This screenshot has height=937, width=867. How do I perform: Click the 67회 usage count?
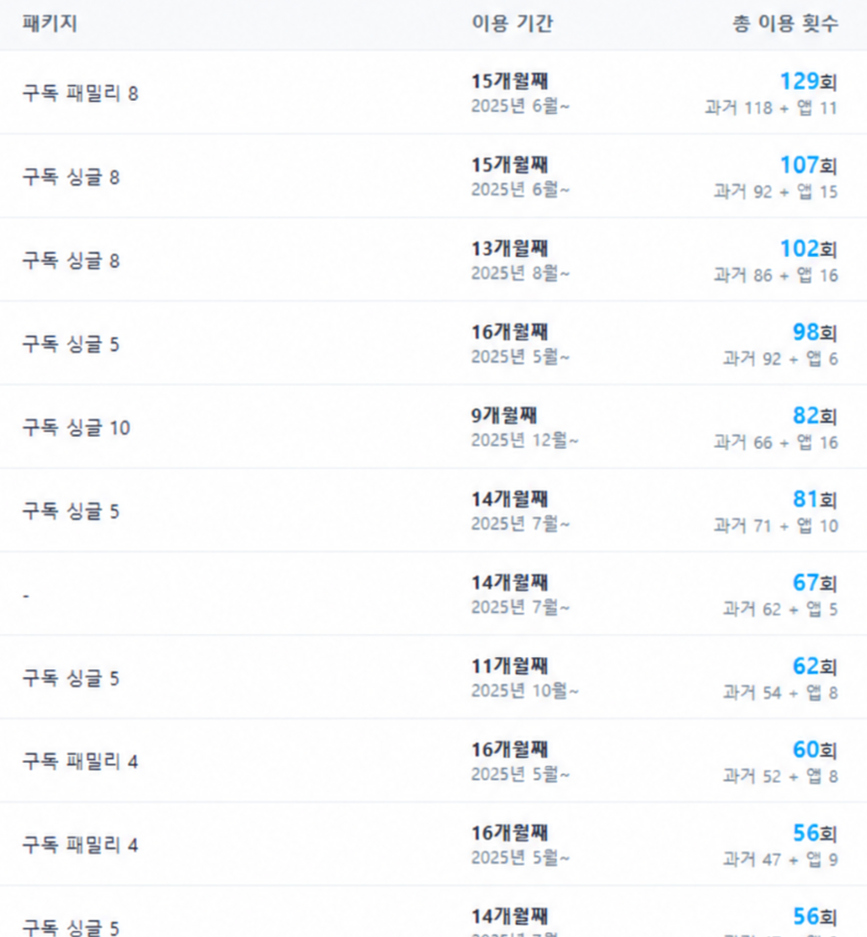point(815,583)
